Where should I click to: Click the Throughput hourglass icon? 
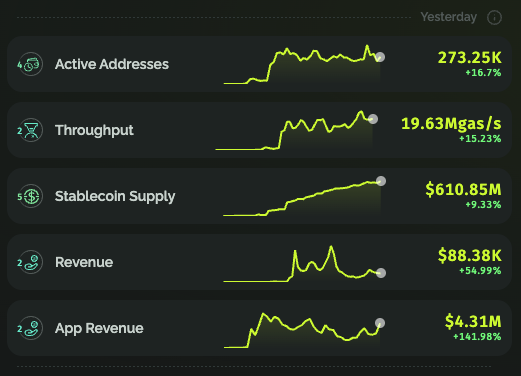pos(31,130)
